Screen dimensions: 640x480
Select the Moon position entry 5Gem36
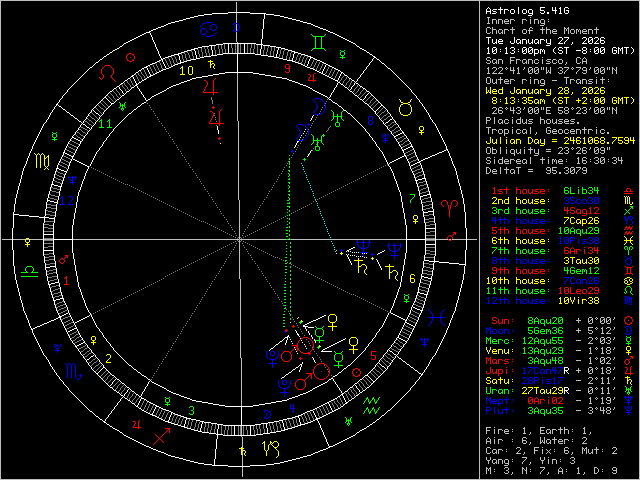point(555,360)
